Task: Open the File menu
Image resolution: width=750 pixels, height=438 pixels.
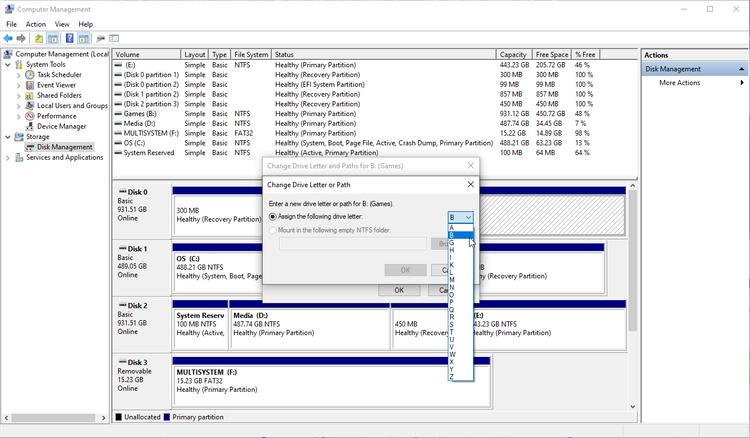Action: 11,24
